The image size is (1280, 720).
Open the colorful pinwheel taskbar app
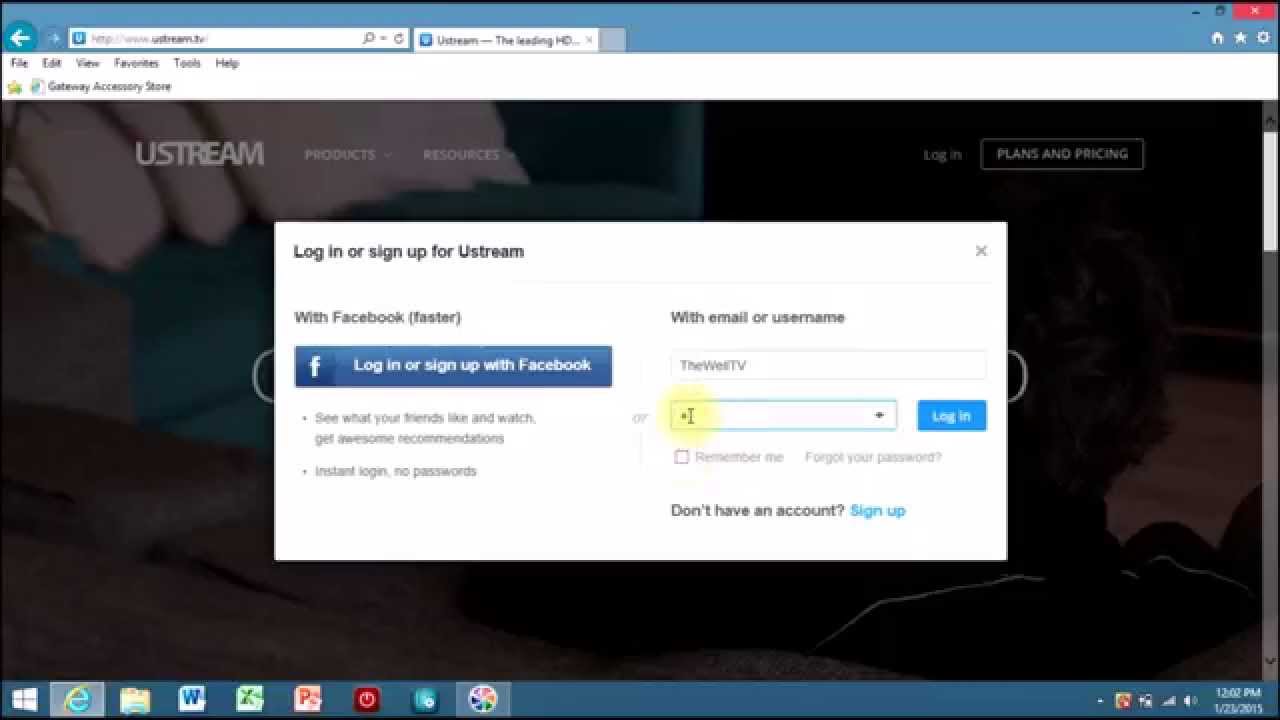[x=483, y=699]
